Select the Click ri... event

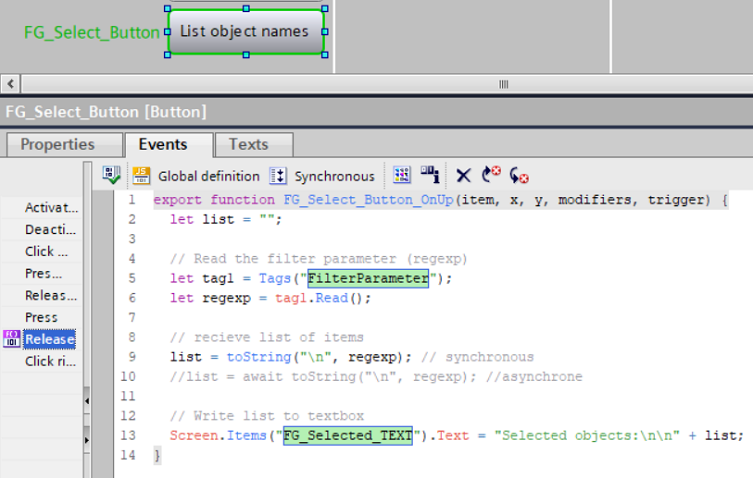pyautogui.click(x=50, y=361)
